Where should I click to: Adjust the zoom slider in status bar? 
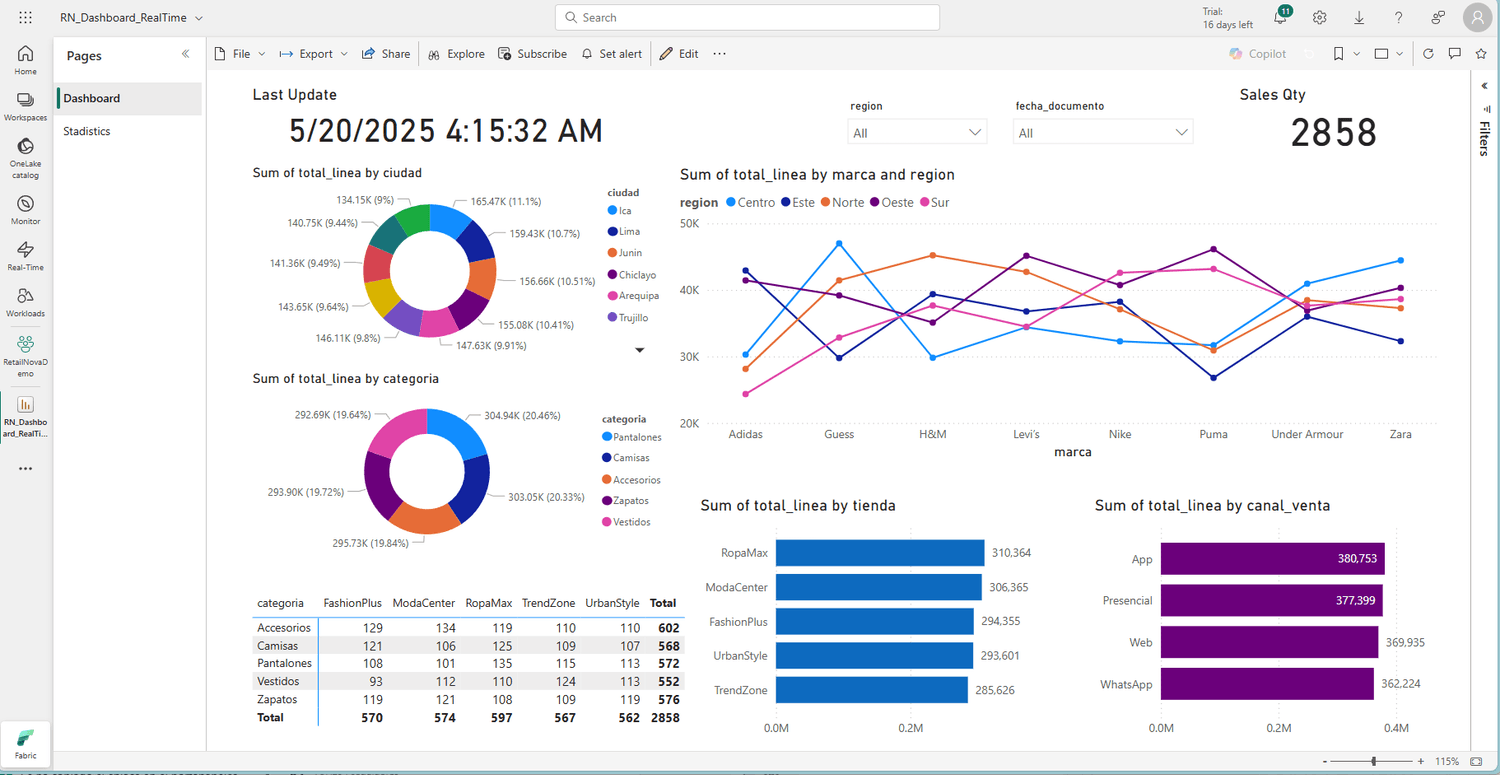1373,762
